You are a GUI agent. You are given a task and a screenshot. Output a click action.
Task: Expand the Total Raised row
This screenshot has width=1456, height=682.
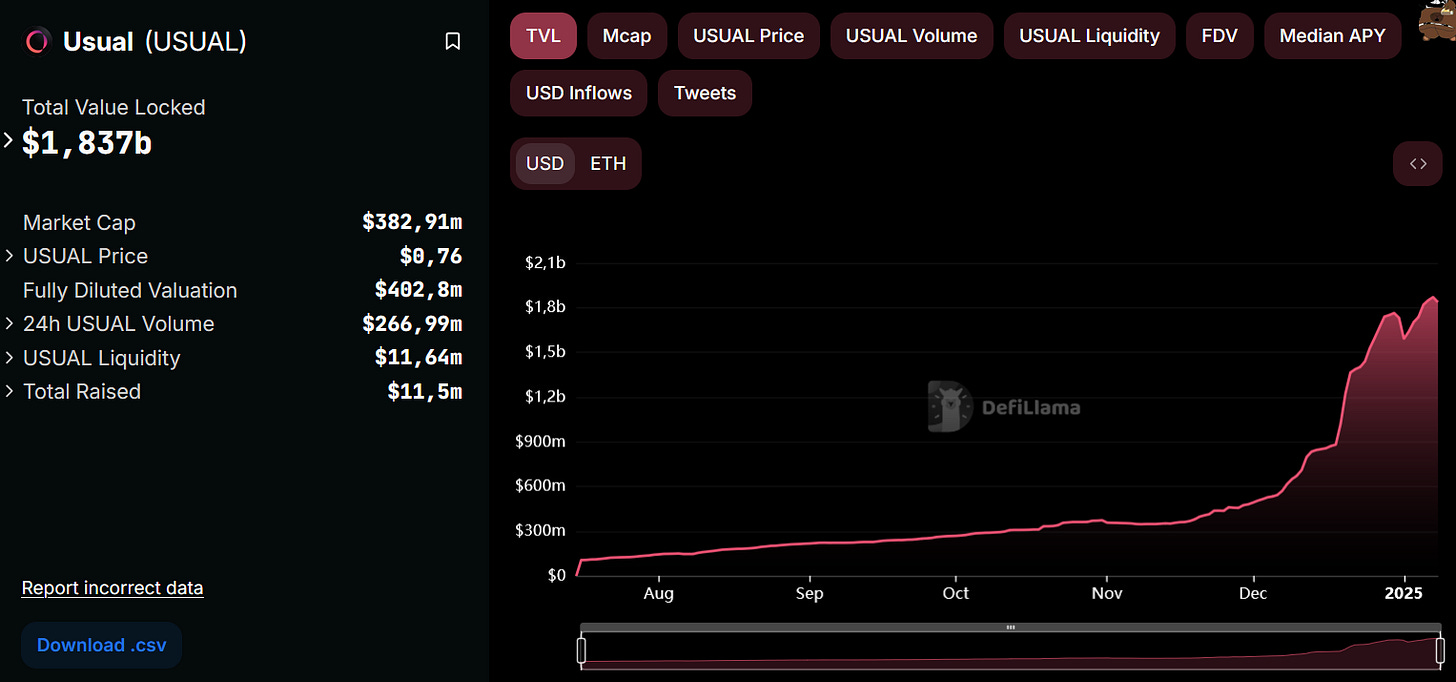pyautogui.click(x=9, y=392)
